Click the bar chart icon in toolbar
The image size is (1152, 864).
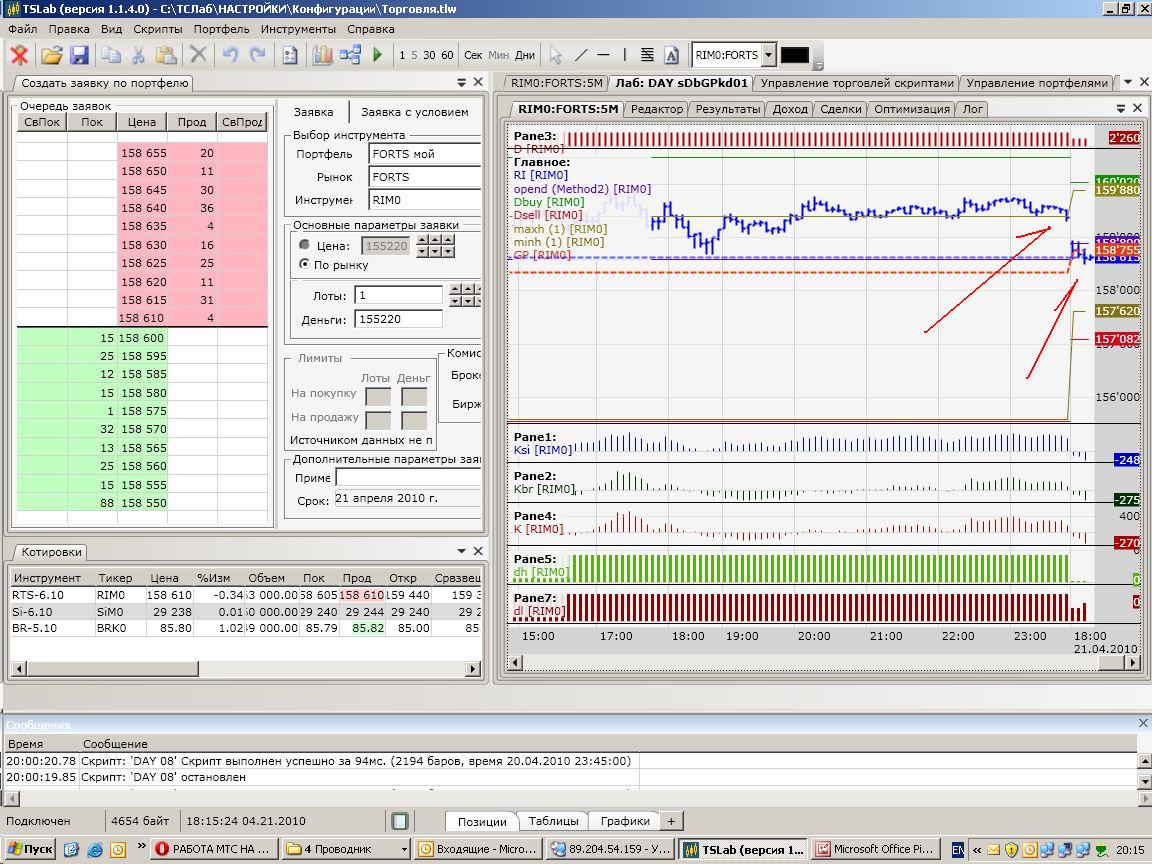322,55
